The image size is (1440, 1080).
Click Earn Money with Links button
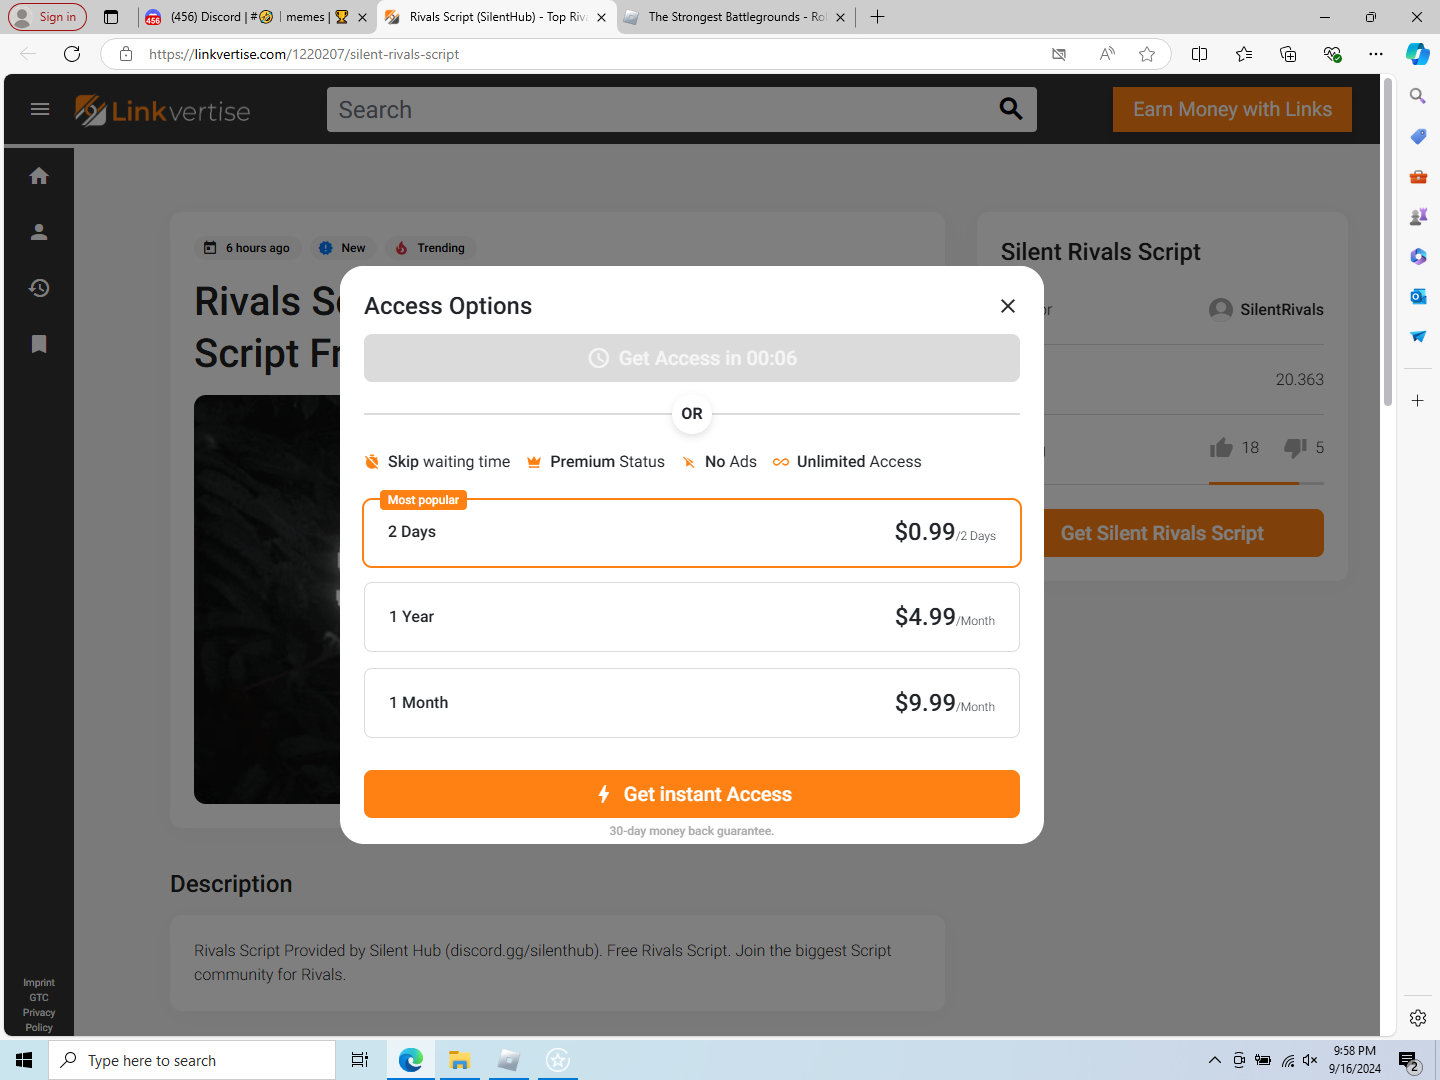1232,109
